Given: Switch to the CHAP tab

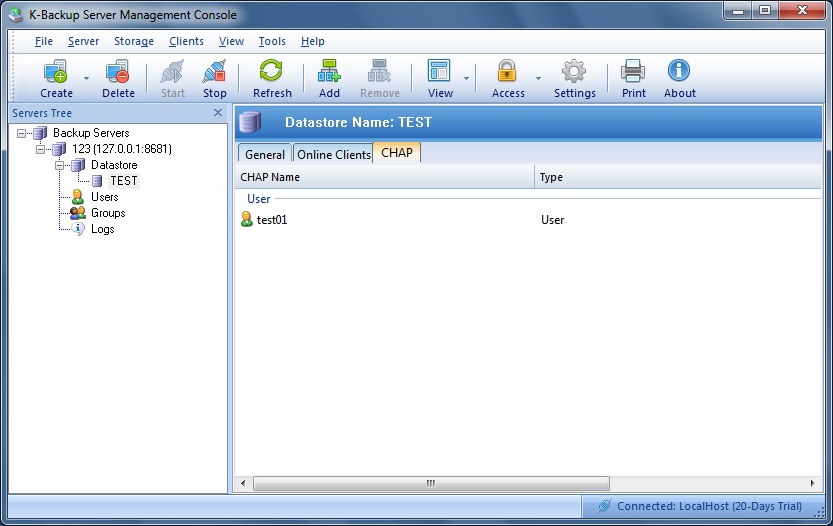Looking at the screenshot, I should point(397,152).
